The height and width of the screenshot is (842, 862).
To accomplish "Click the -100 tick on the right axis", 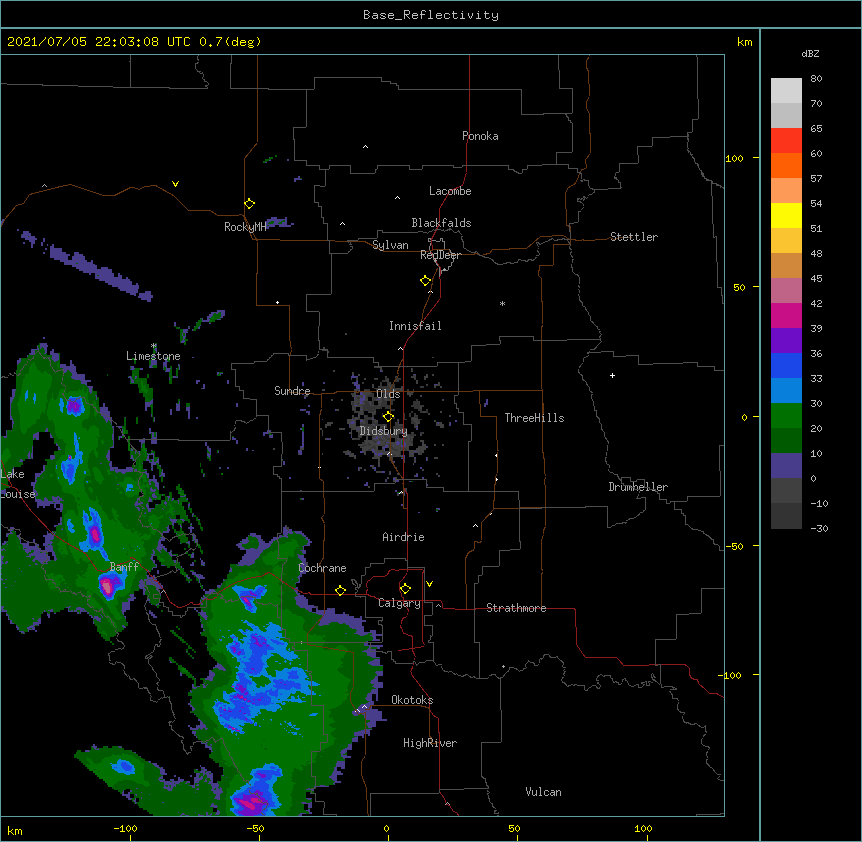I will click(731, 675).
